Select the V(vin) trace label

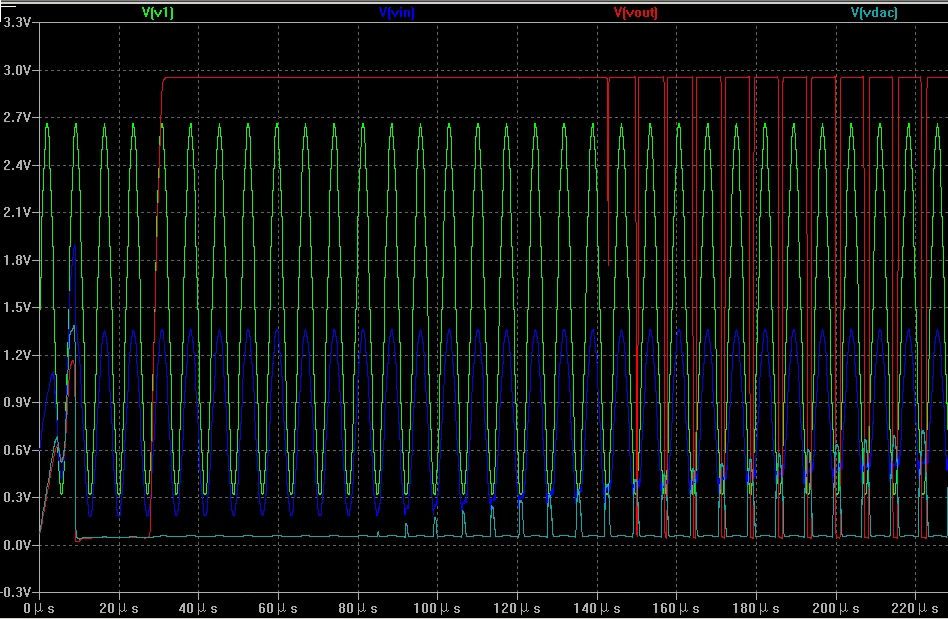[x=397, y=13]
